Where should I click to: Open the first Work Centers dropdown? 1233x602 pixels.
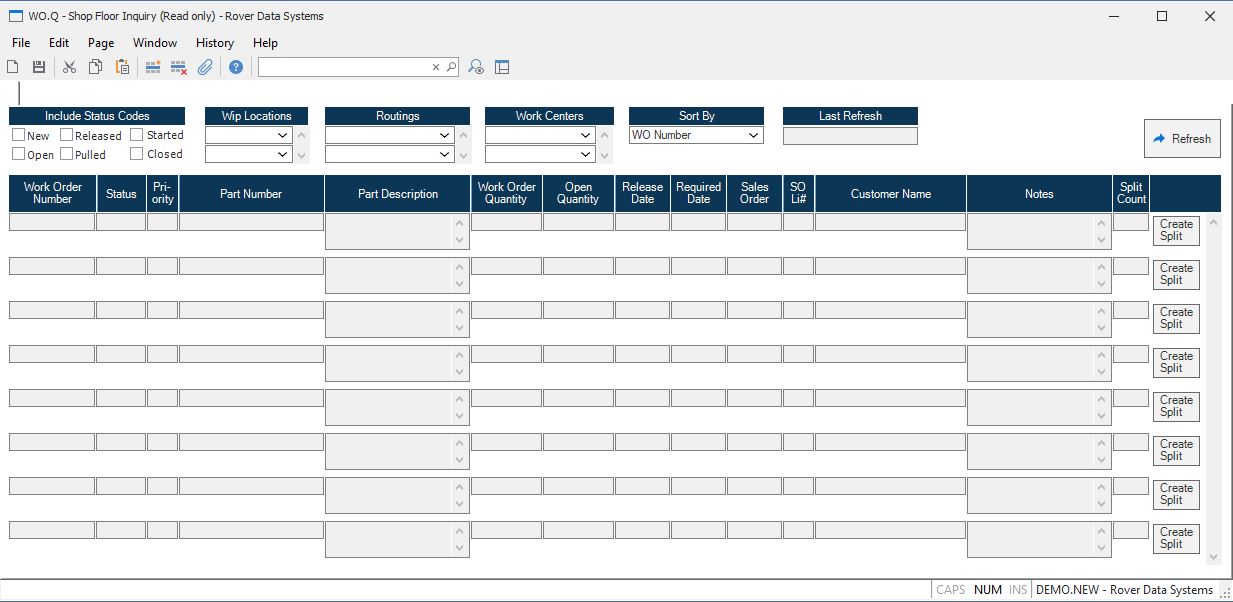pos(585,135)
